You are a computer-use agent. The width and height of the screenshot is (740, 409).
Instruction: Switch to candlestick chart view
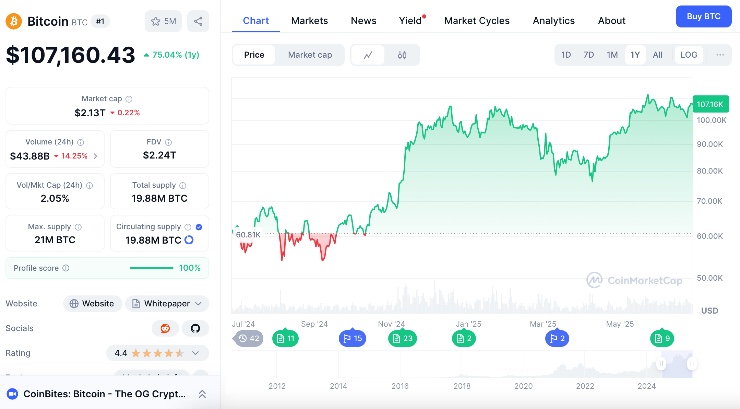coord(402,55)
